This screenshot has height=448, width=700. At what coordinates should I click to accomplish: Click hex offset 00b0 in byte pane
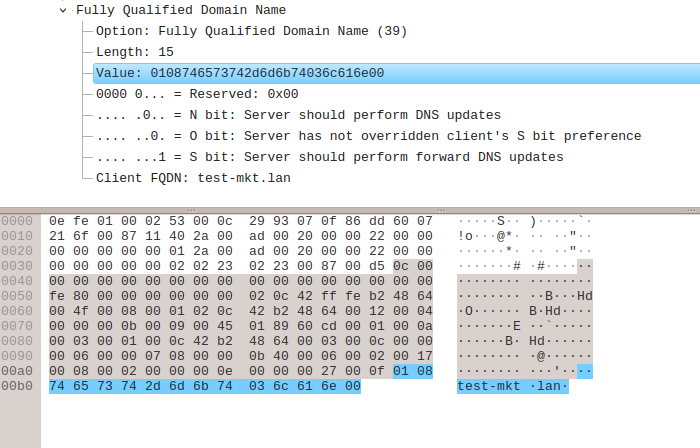click(17, 386)
